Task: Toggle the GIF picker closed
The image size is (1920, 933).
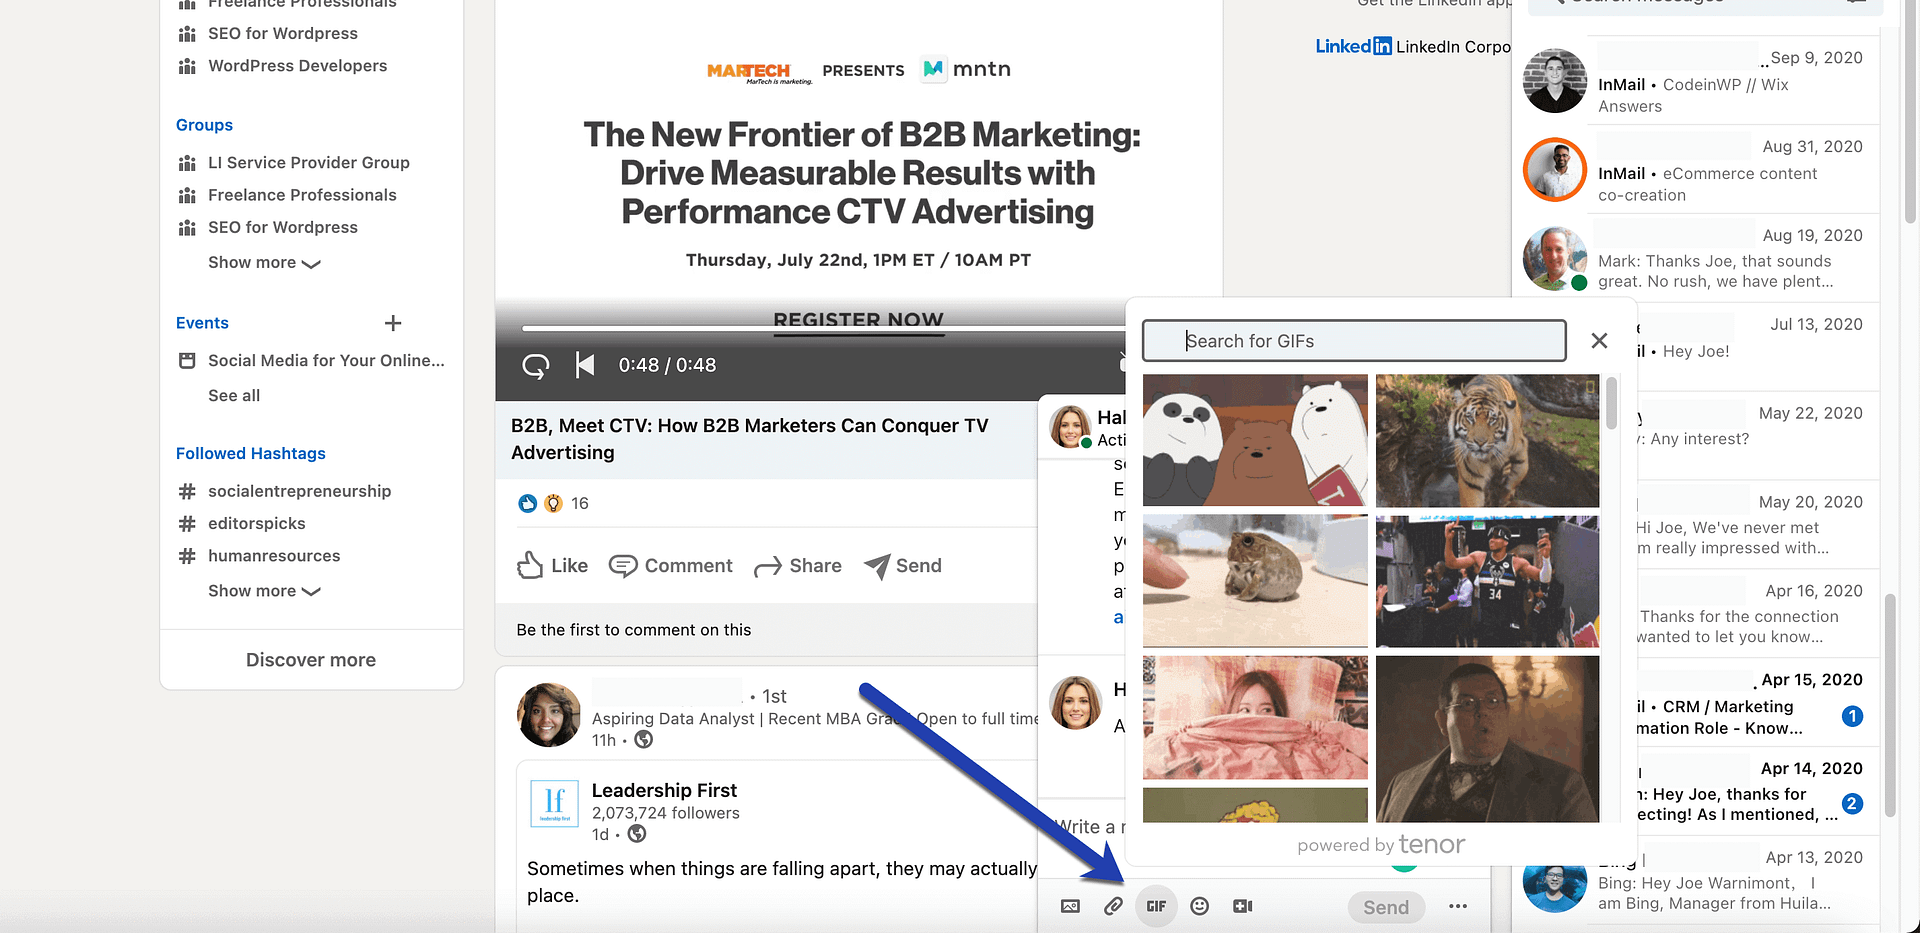Action: point(1156,906)
